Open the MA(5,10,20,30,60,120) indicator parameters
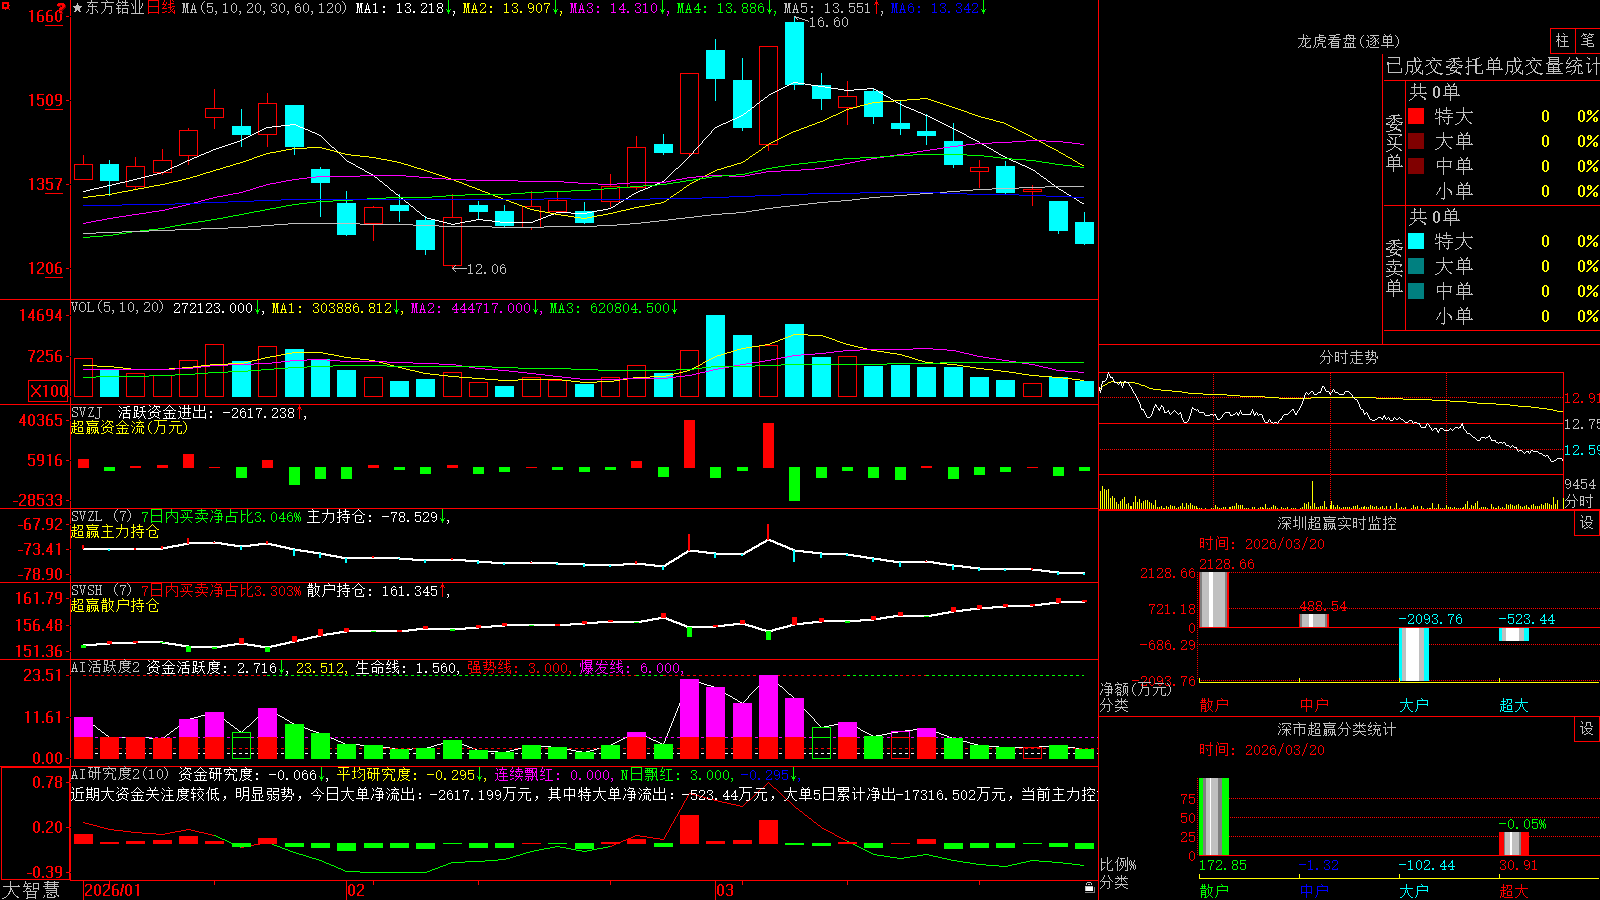 264,8
